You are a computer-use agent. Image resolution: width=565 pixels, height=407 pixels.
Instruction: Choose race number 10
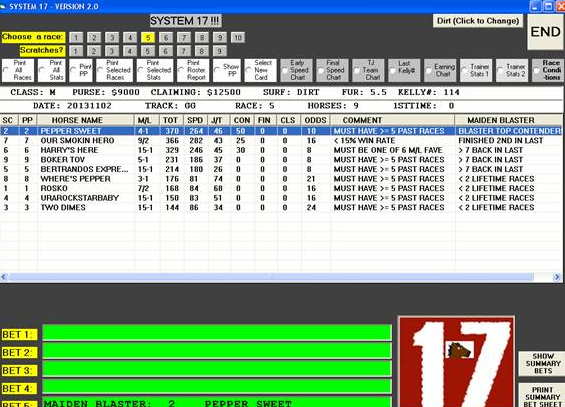point(238,37)
